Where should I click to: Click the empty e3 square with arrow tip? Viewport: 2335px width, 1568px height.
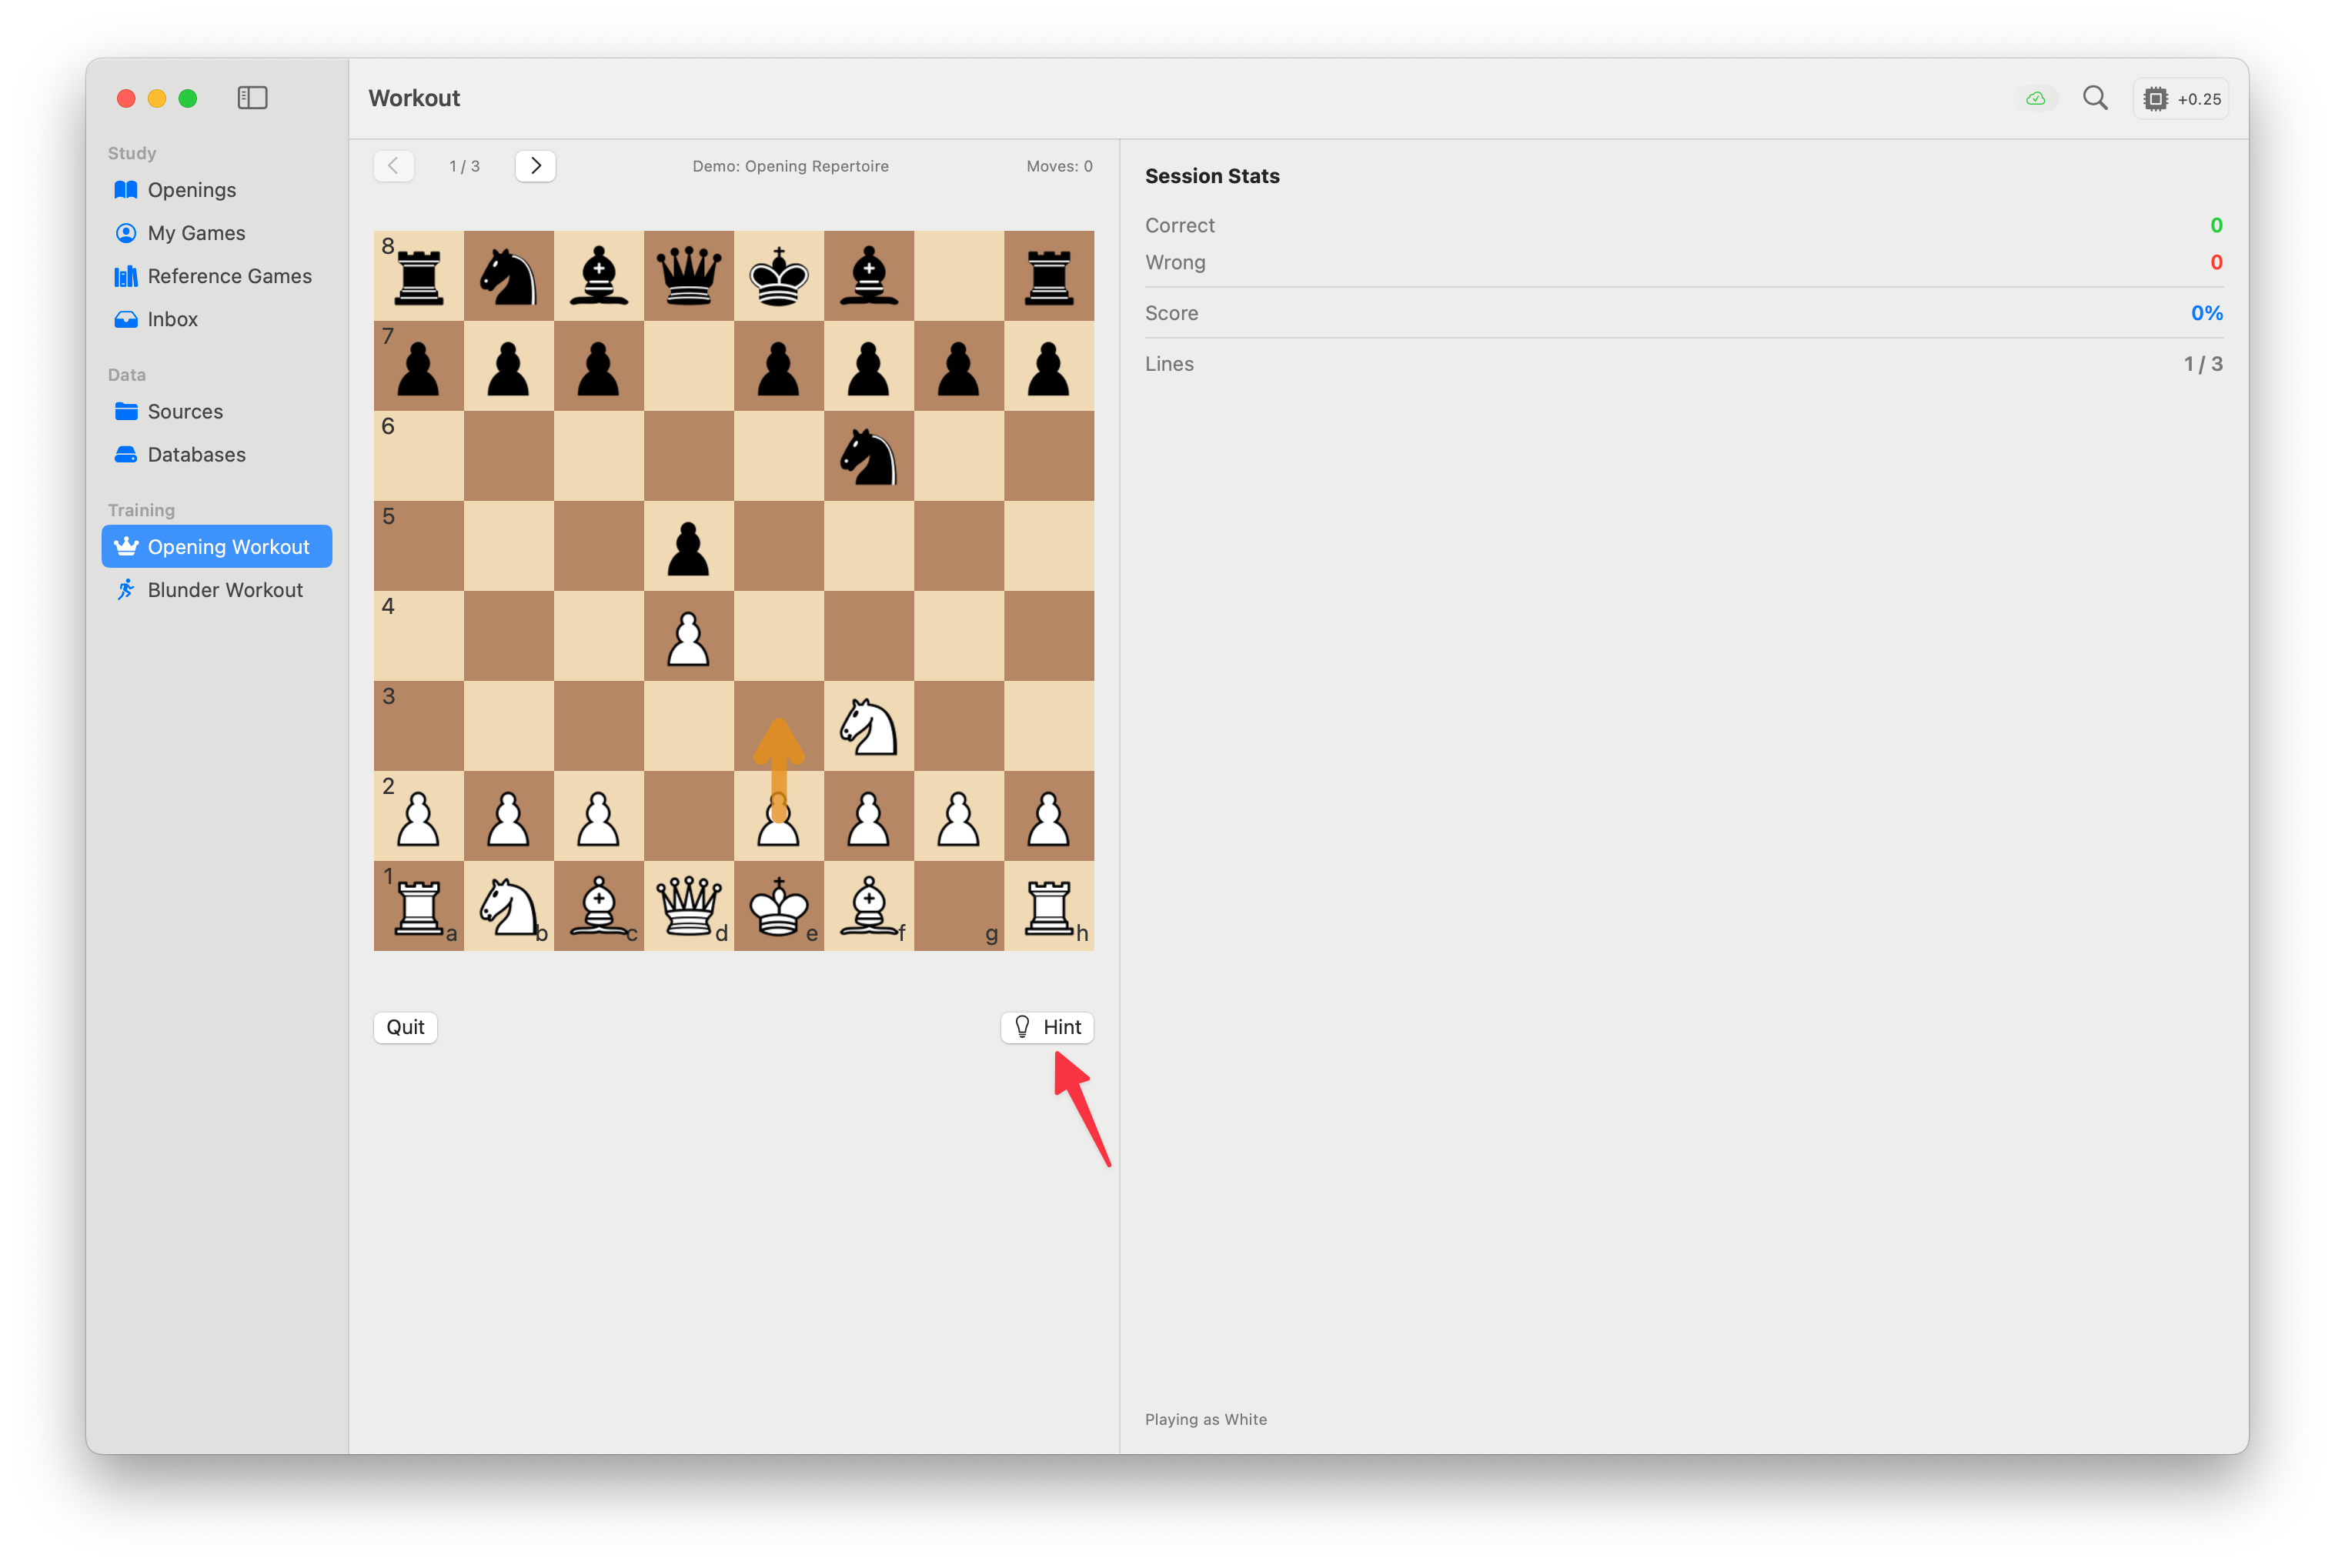point(779,726)
